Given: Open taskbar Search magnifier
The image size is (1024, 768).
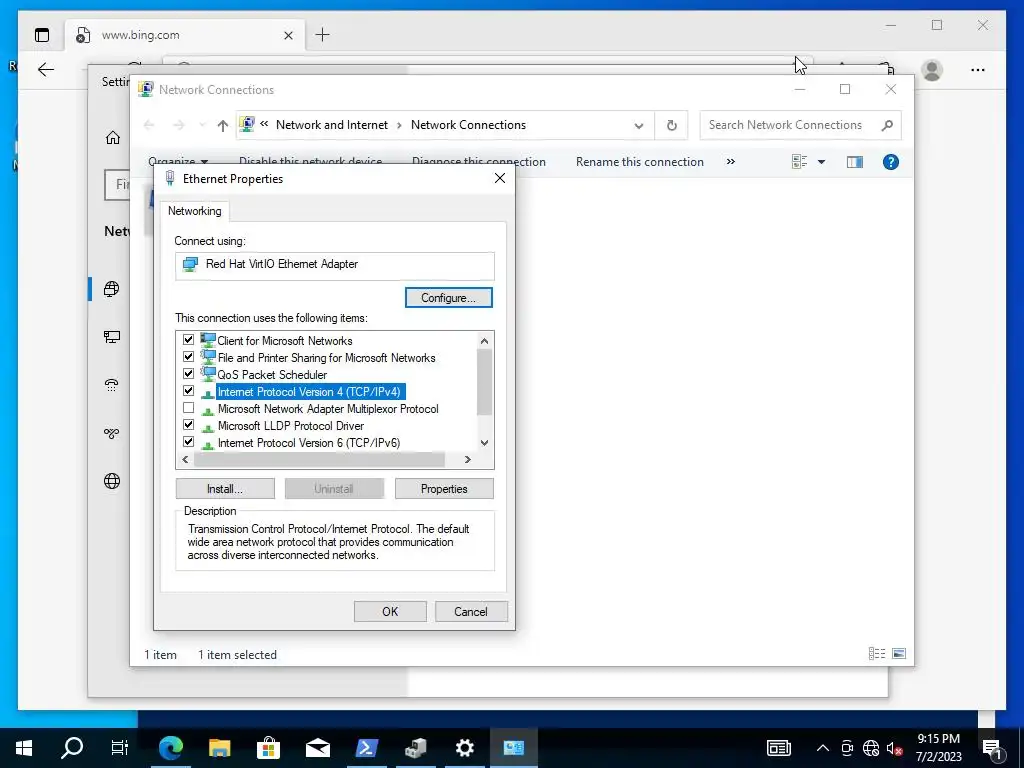Looking at the screenshot, I should [72, 748].
